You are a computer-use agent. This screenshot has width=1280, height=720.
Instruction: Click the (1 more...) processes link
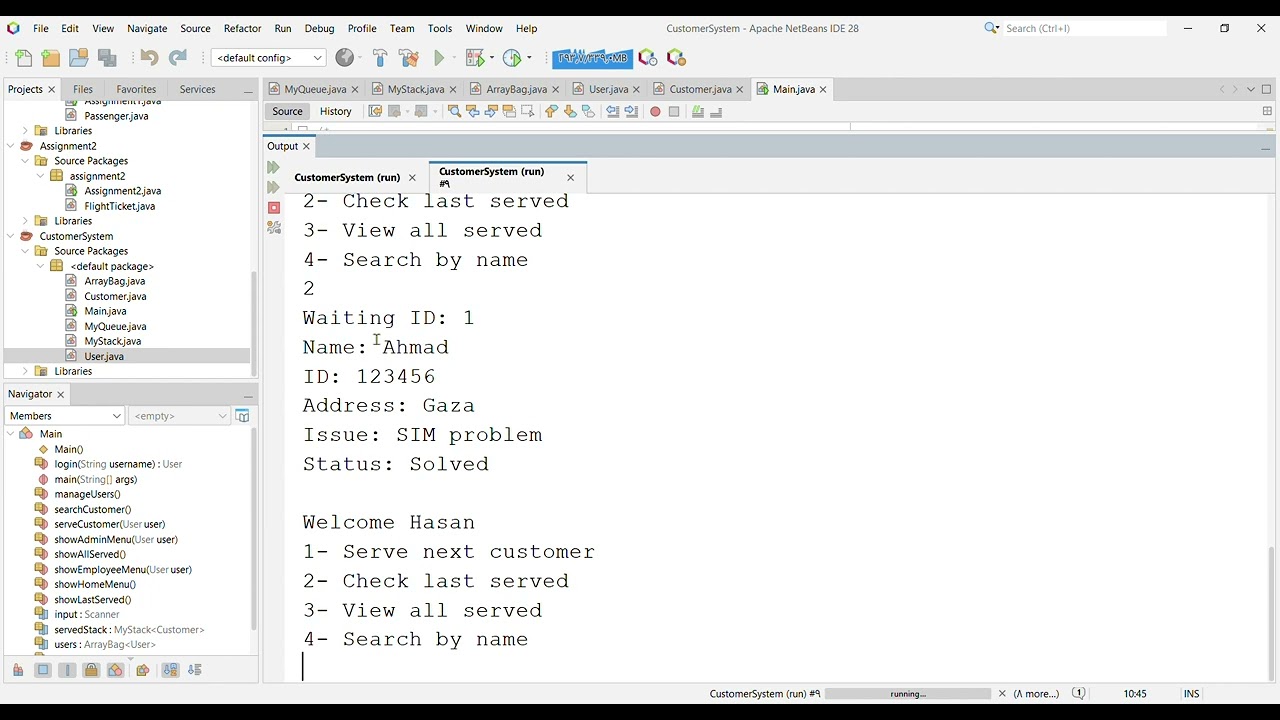(x=1036, y=693)
